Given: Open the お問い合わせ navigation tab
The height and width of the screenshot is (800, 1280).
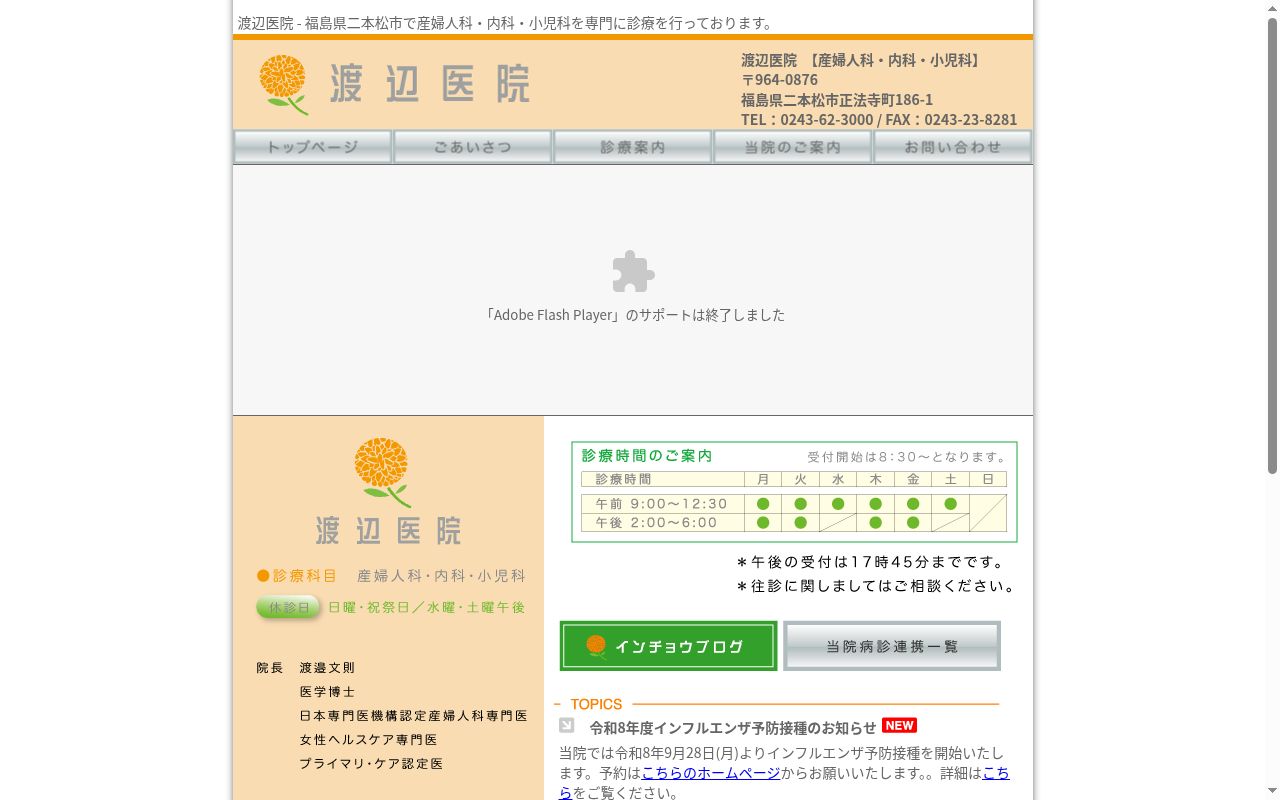Looking at the screenshot, I should coord(953,147).
